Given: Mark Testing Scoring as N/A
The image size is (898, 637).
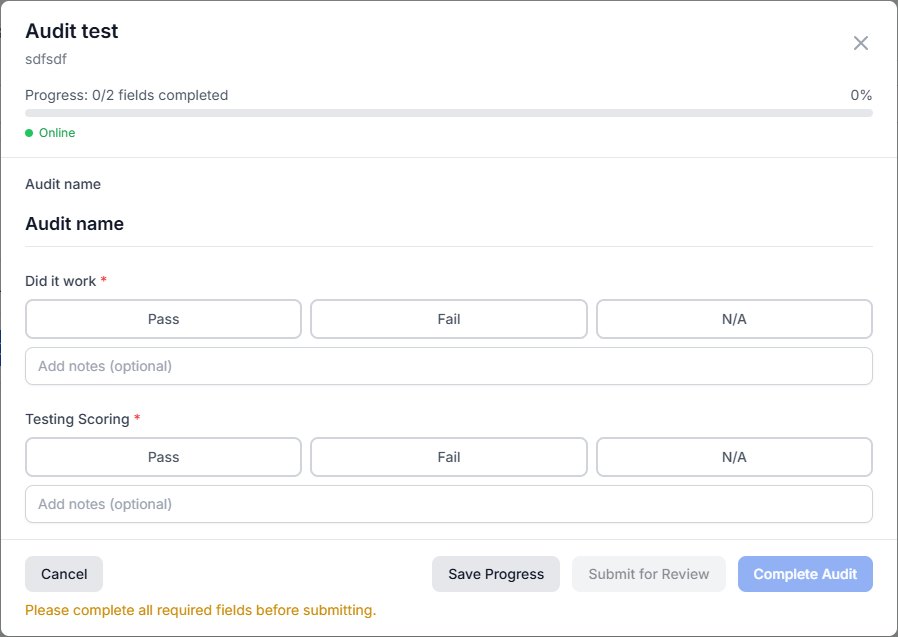Looking at the screenshot, I should [x=734, y=457].
